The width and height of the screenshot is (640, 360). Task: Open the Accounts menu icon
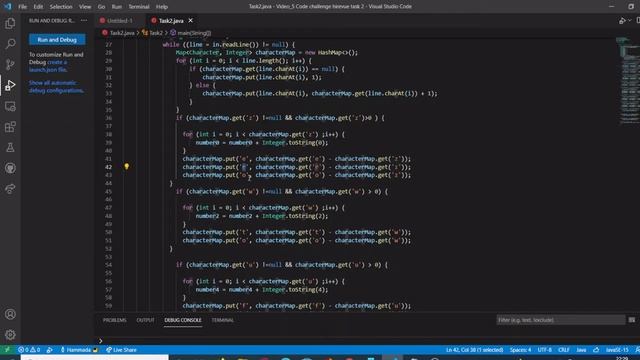[10, 314]
